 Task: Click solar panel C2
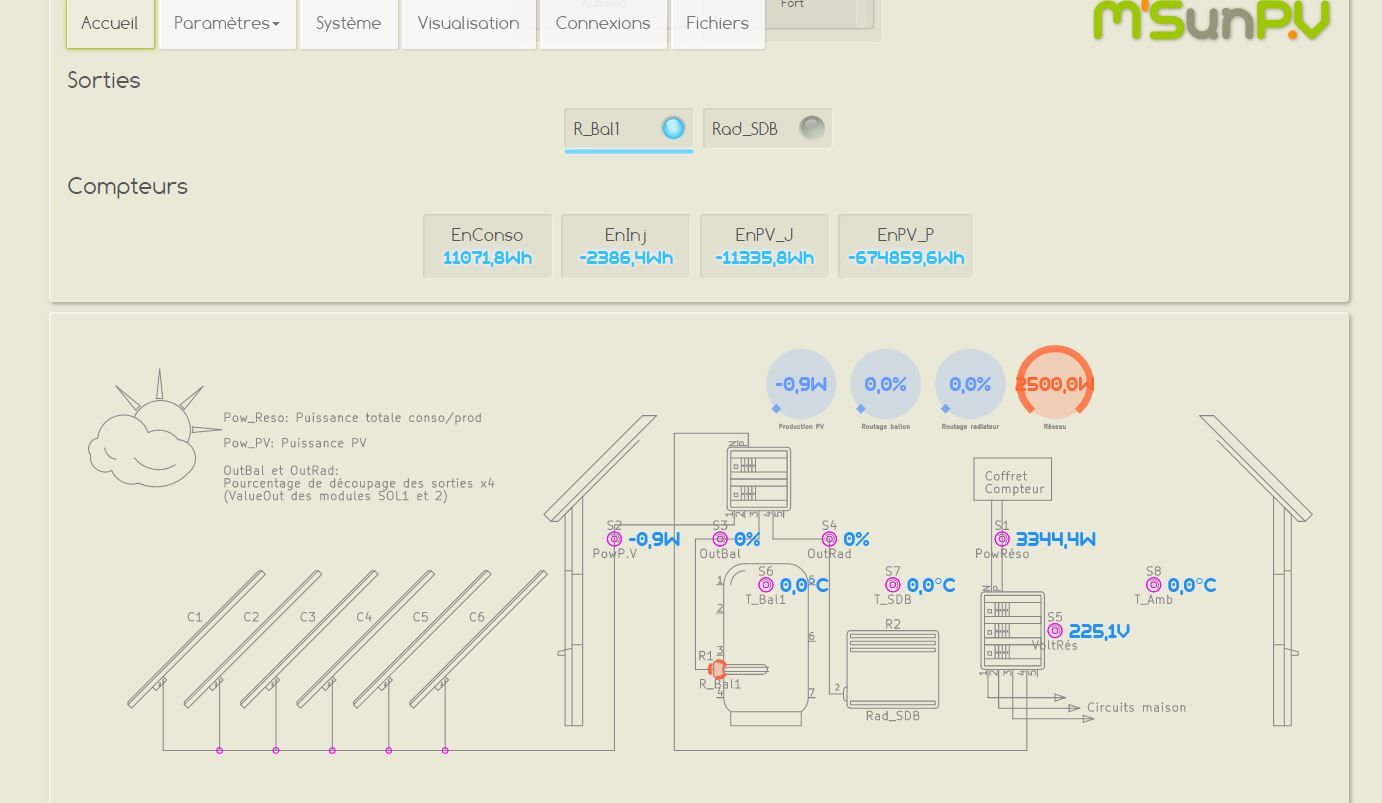point(252,639)
